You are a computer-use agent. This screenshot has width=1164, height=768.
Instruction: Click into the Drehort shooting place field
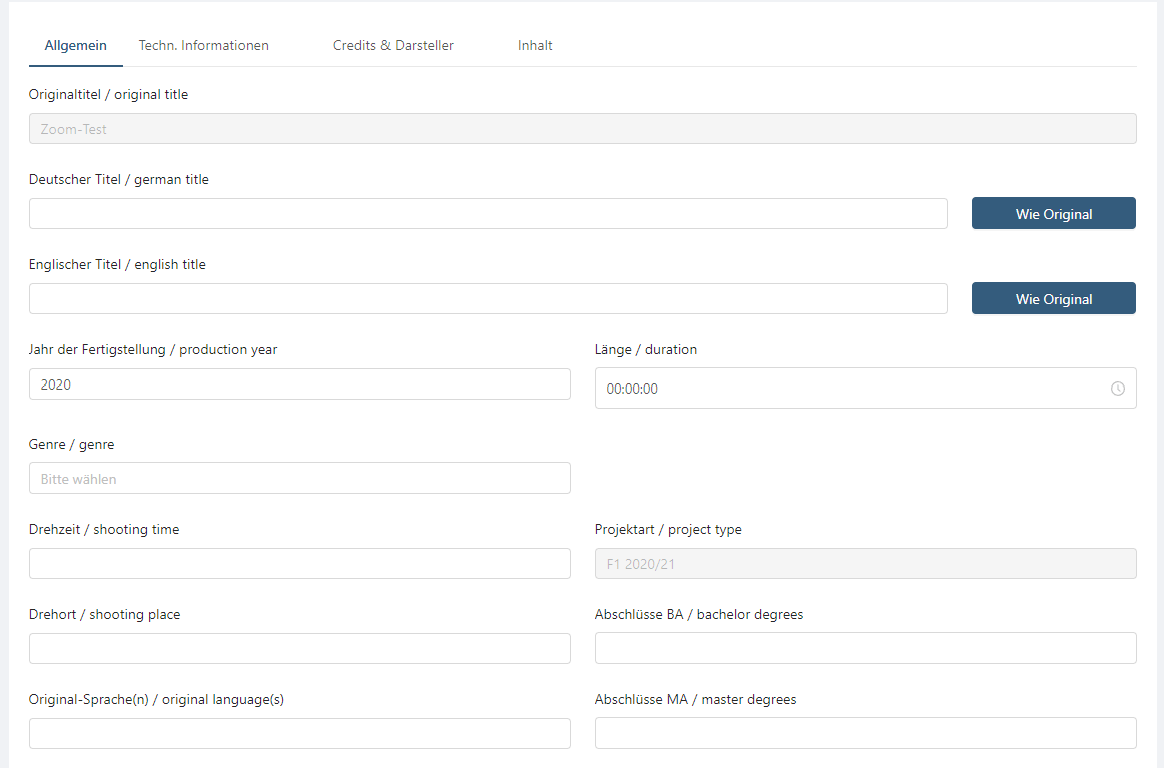(299, 648)
